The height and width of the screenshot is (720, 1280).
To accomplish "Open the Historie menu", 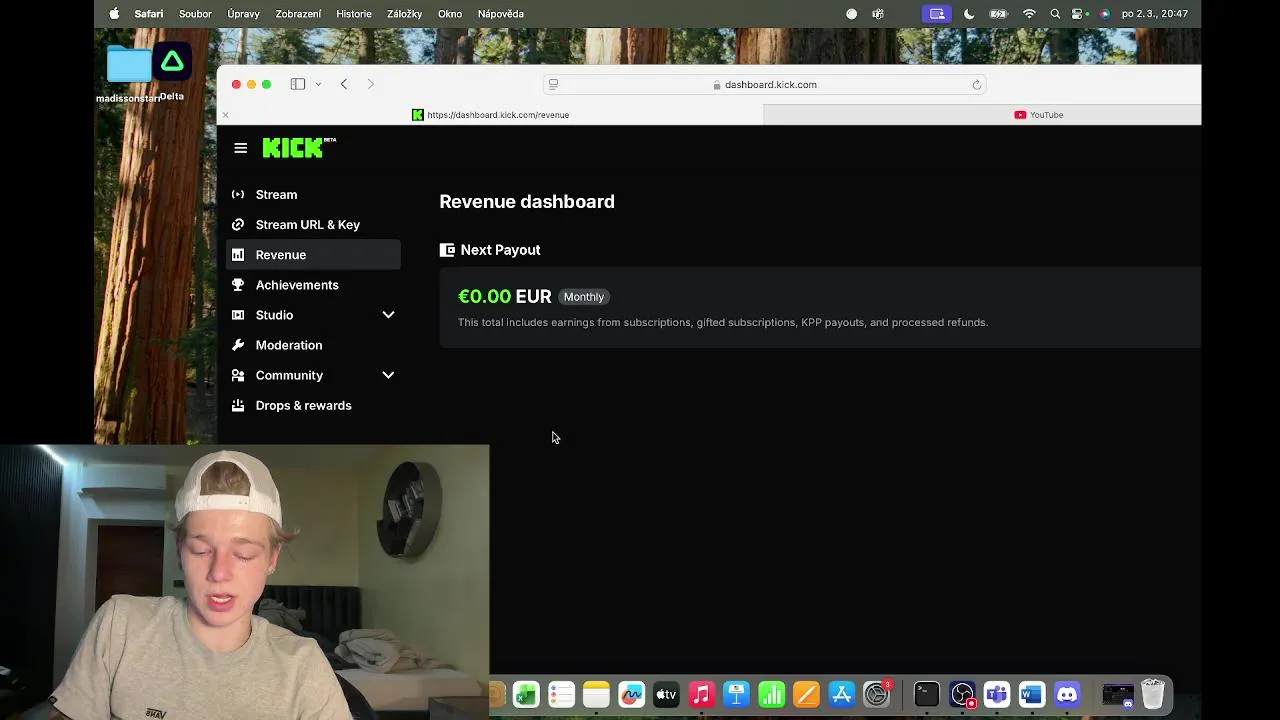I will point(354,14).
